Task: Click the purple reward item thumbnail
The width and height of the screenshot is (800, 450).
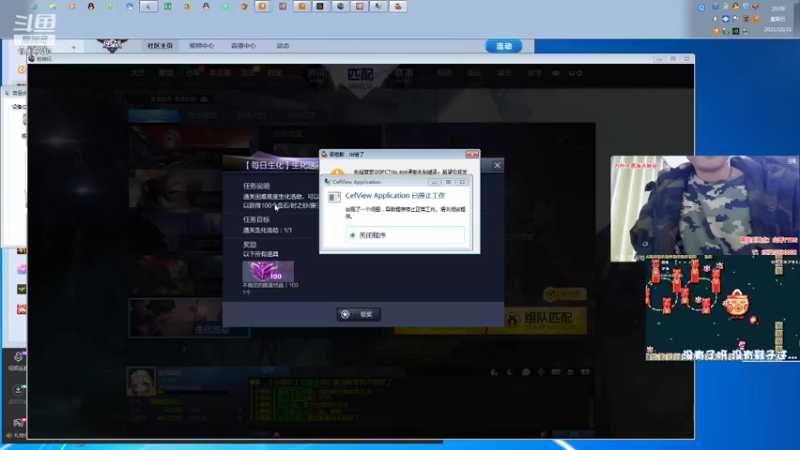Action: pyautogui.click(x=268, y=271)
